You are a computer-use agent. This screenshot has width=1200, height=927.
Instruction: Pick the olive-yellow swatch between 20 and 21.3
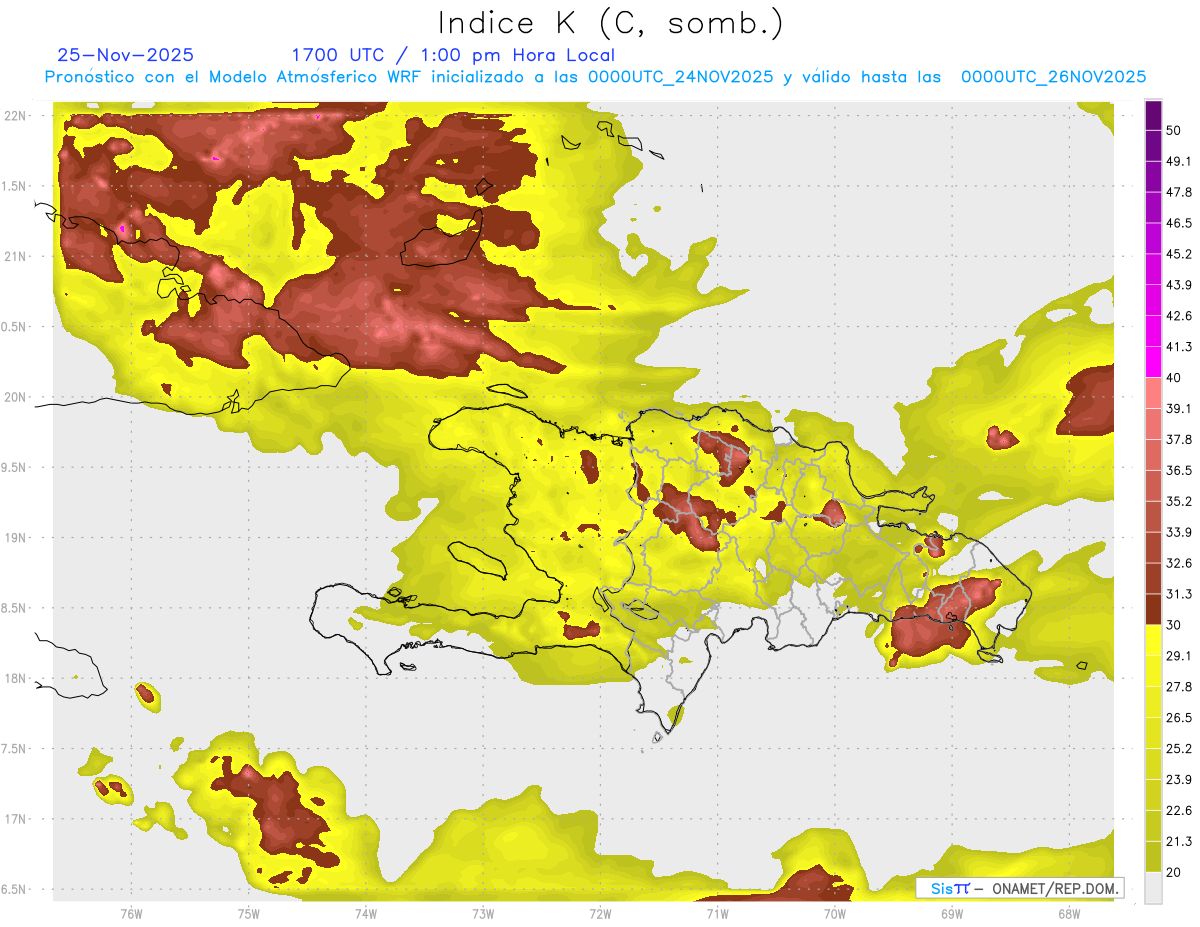1153,857
